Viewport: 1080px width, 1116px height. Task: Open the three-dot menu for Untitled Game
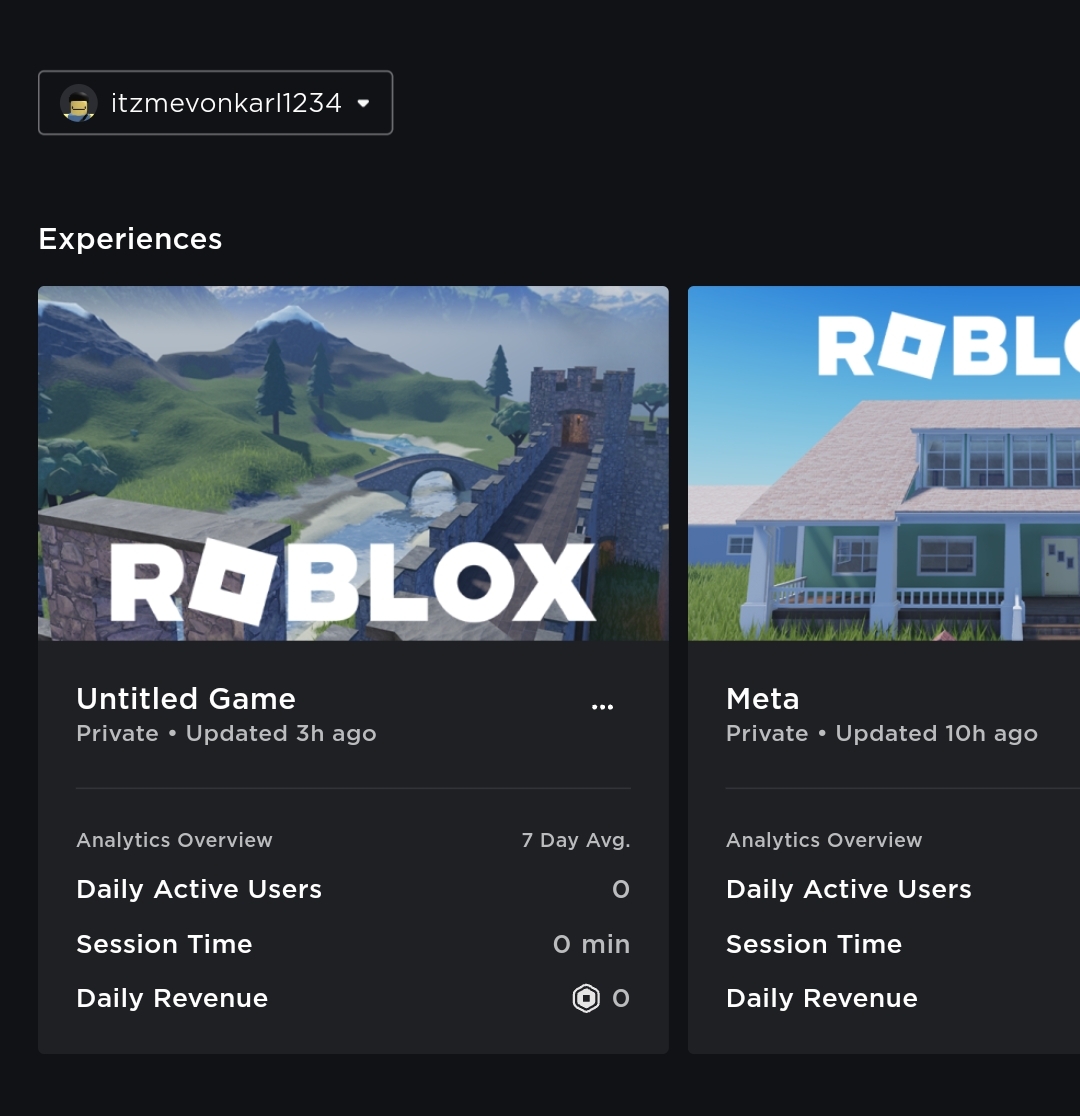[602, 706]
